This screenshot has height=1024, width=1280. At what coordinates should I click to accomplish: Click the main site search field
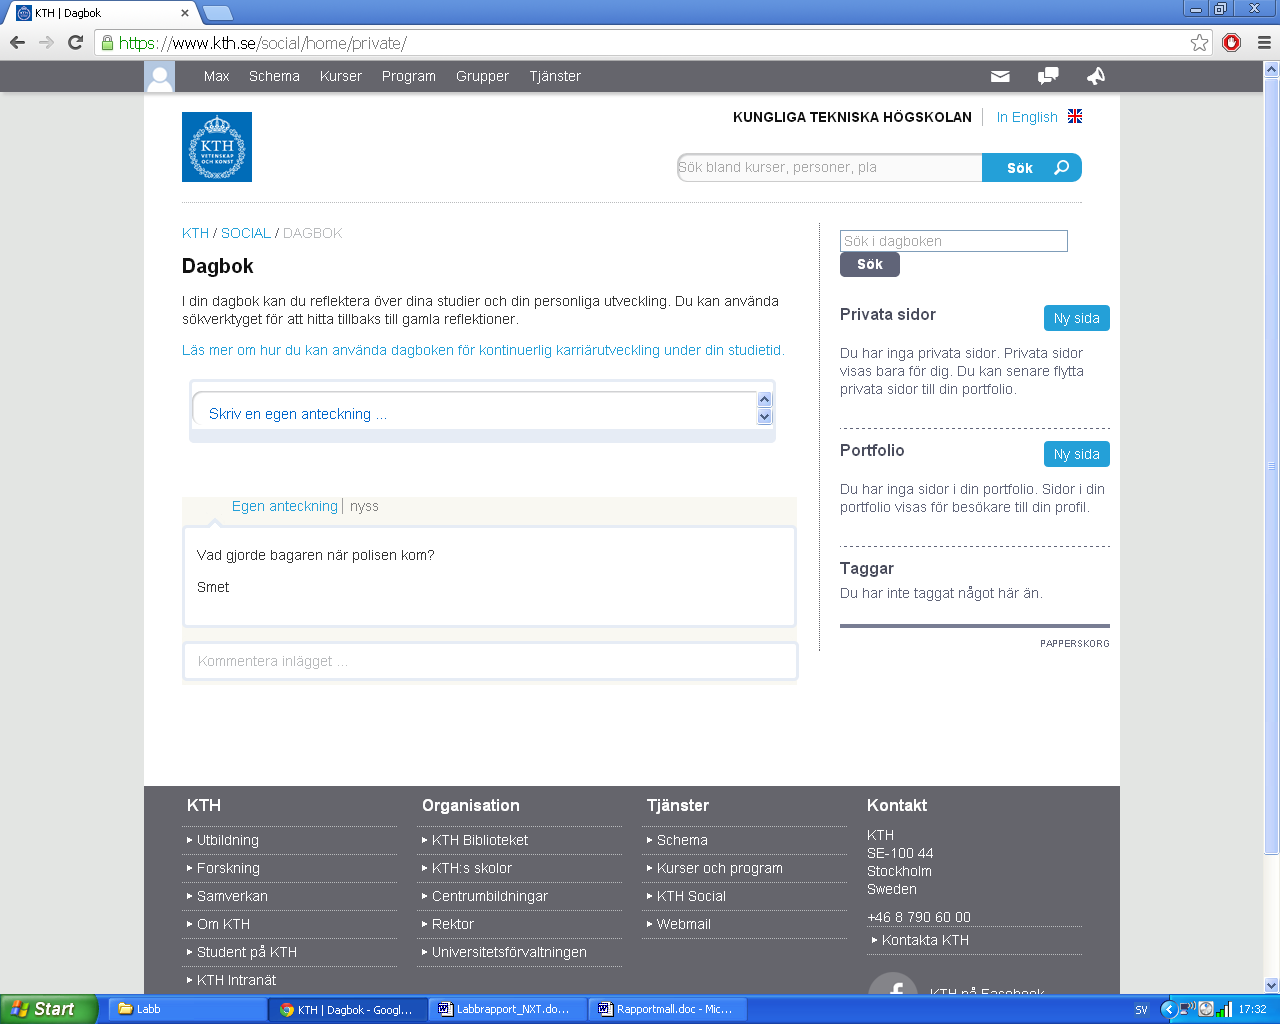[x=830, y=167]
